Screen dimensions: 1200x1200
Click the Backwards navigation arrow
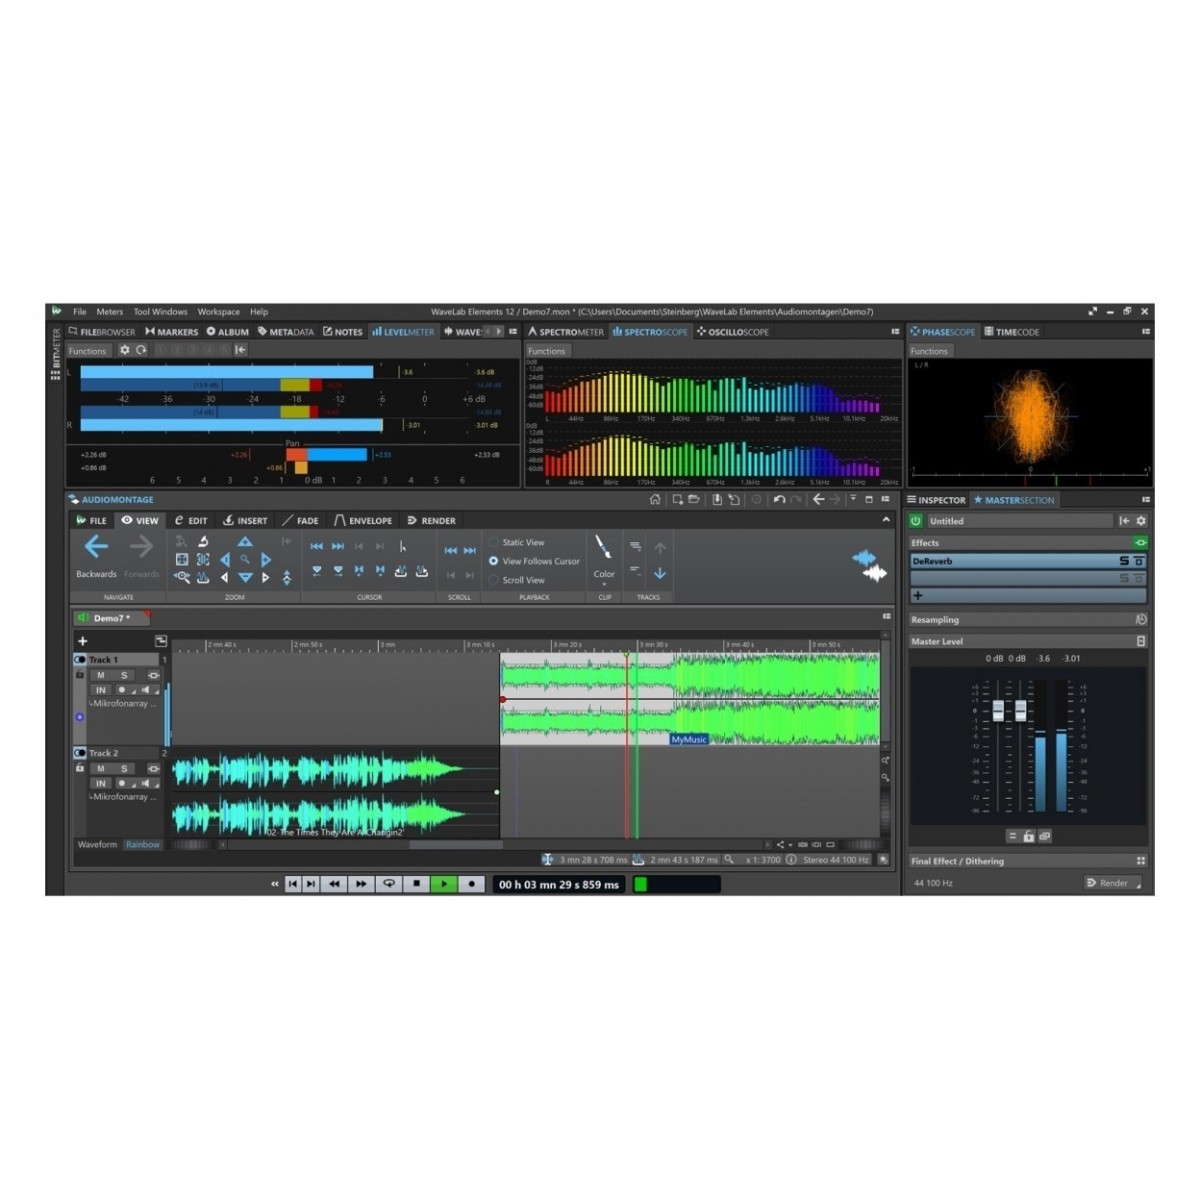(95, 547)
